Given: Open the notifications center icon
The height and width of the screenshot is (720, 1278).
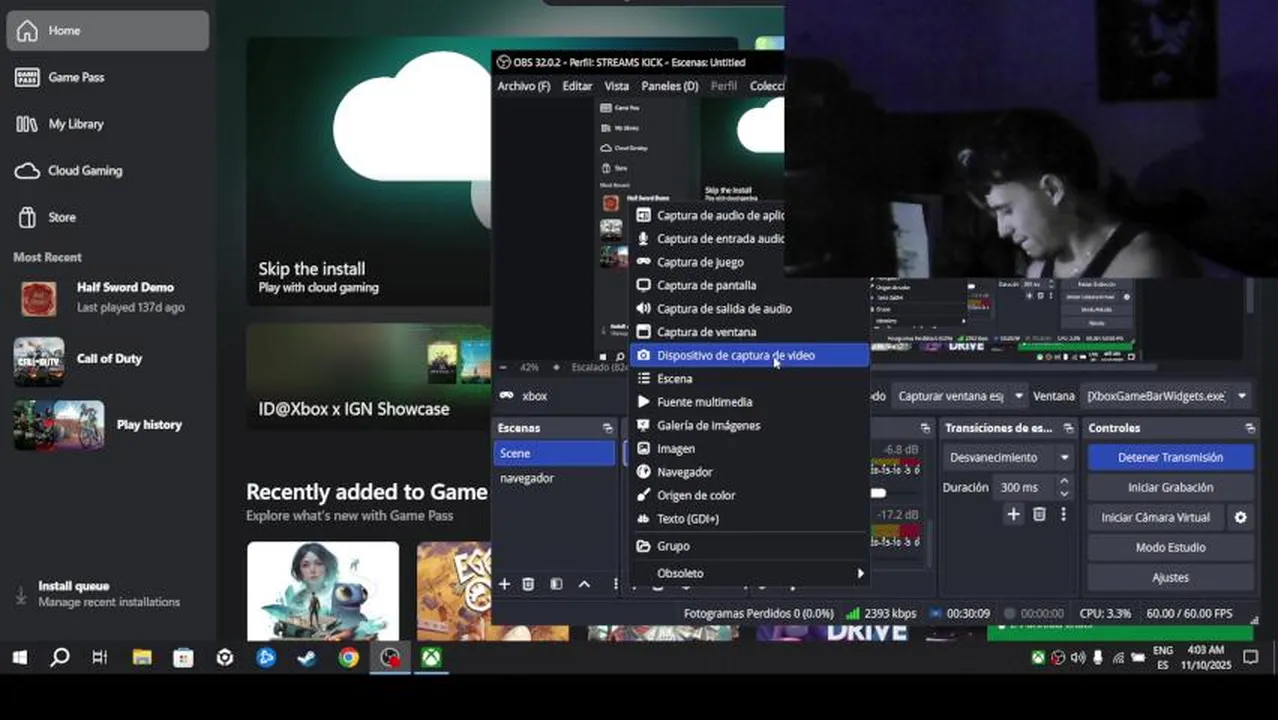Looking at the screenshot, I should pos(1250,657).
